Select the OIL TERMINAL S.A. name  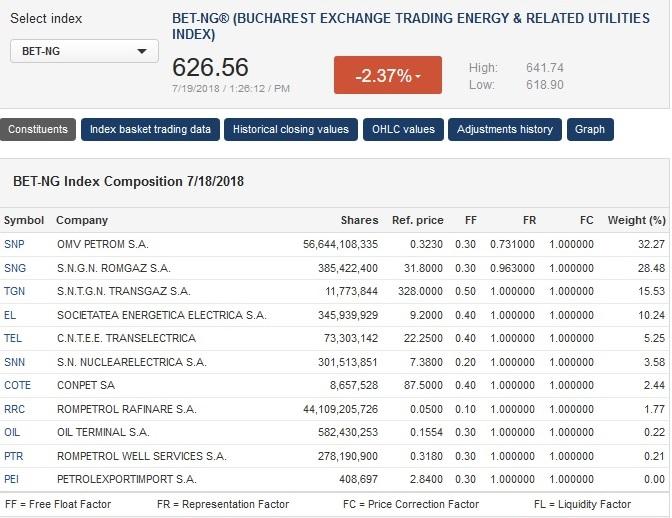[x=103, y=432]
